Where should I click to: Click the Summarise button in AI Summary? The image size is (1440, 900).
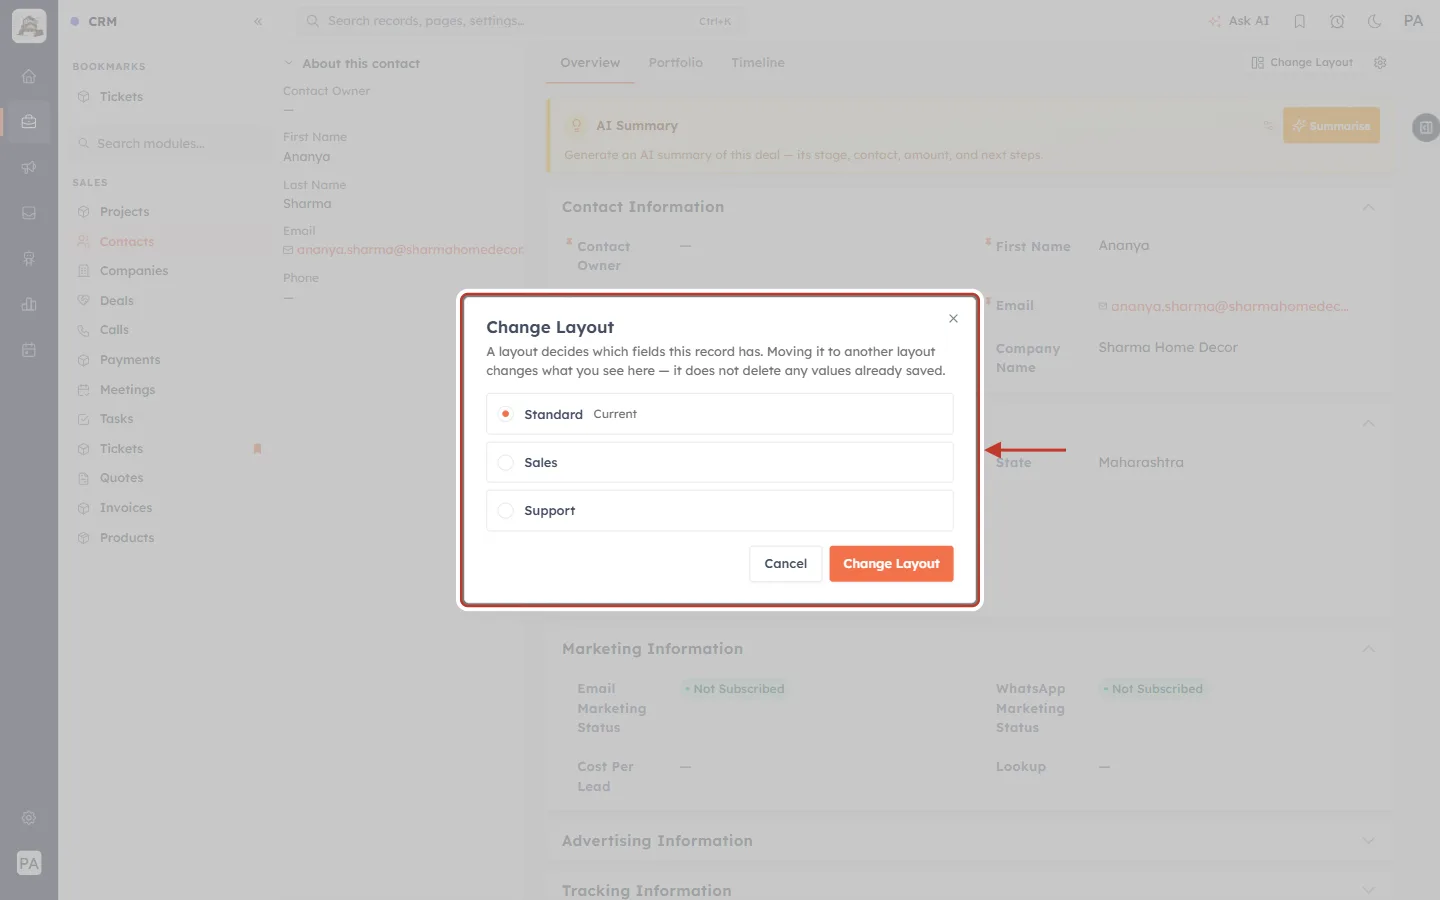(x=1331, y=126)
